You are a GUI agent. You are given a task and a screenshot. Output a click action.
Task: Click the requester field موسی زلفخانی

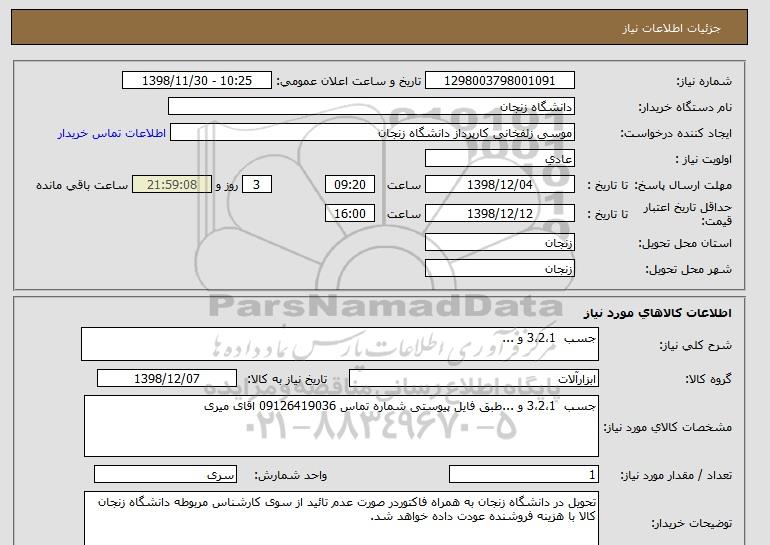(x=372, y=133)
